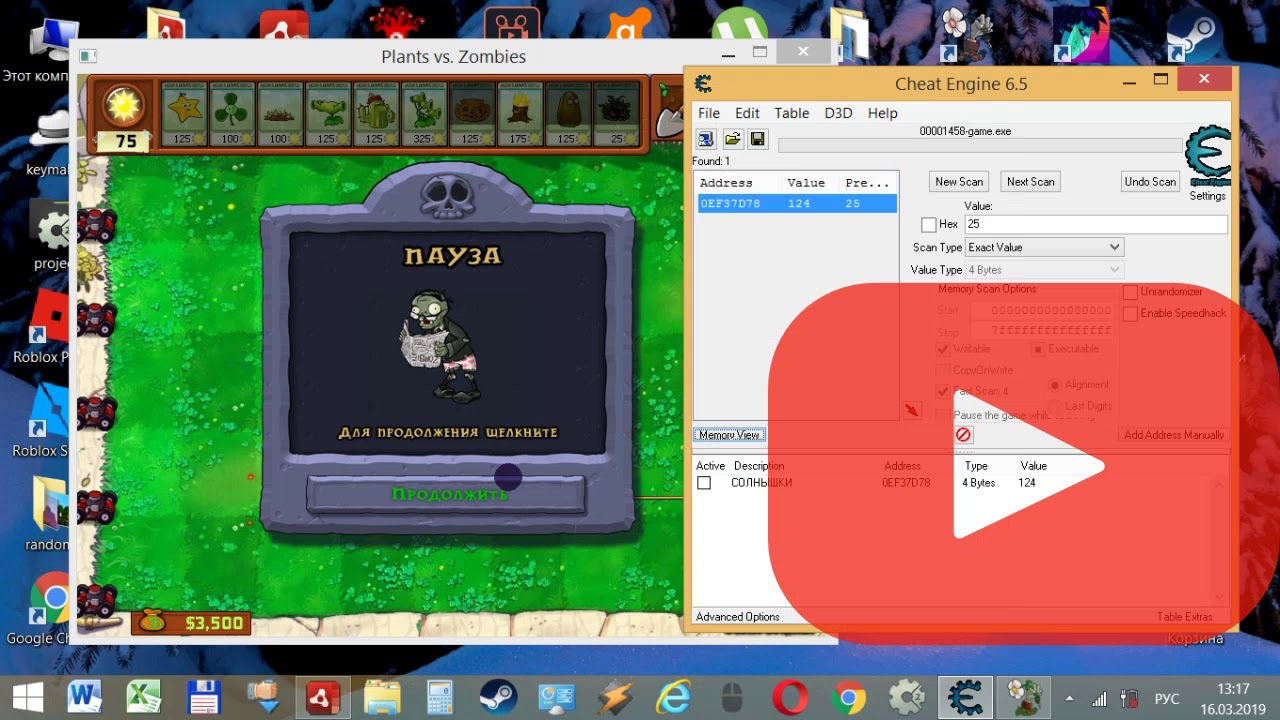Screen dimensions: 1280x720
Task: Click the Cheat Engine logo above Settings
Action: point(1207,156)
